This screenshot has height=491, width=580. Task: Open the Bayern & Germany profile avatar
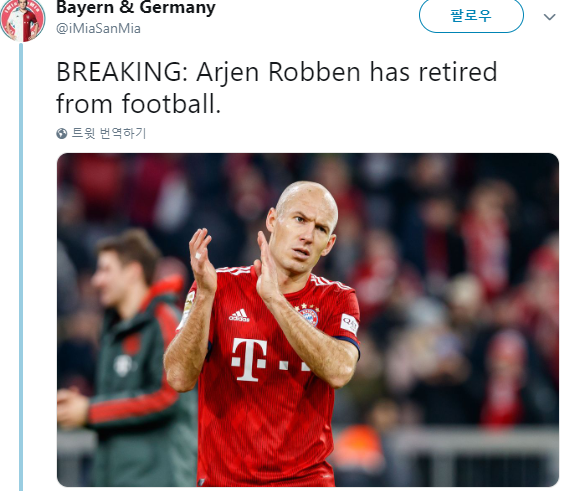pos(23,20)
